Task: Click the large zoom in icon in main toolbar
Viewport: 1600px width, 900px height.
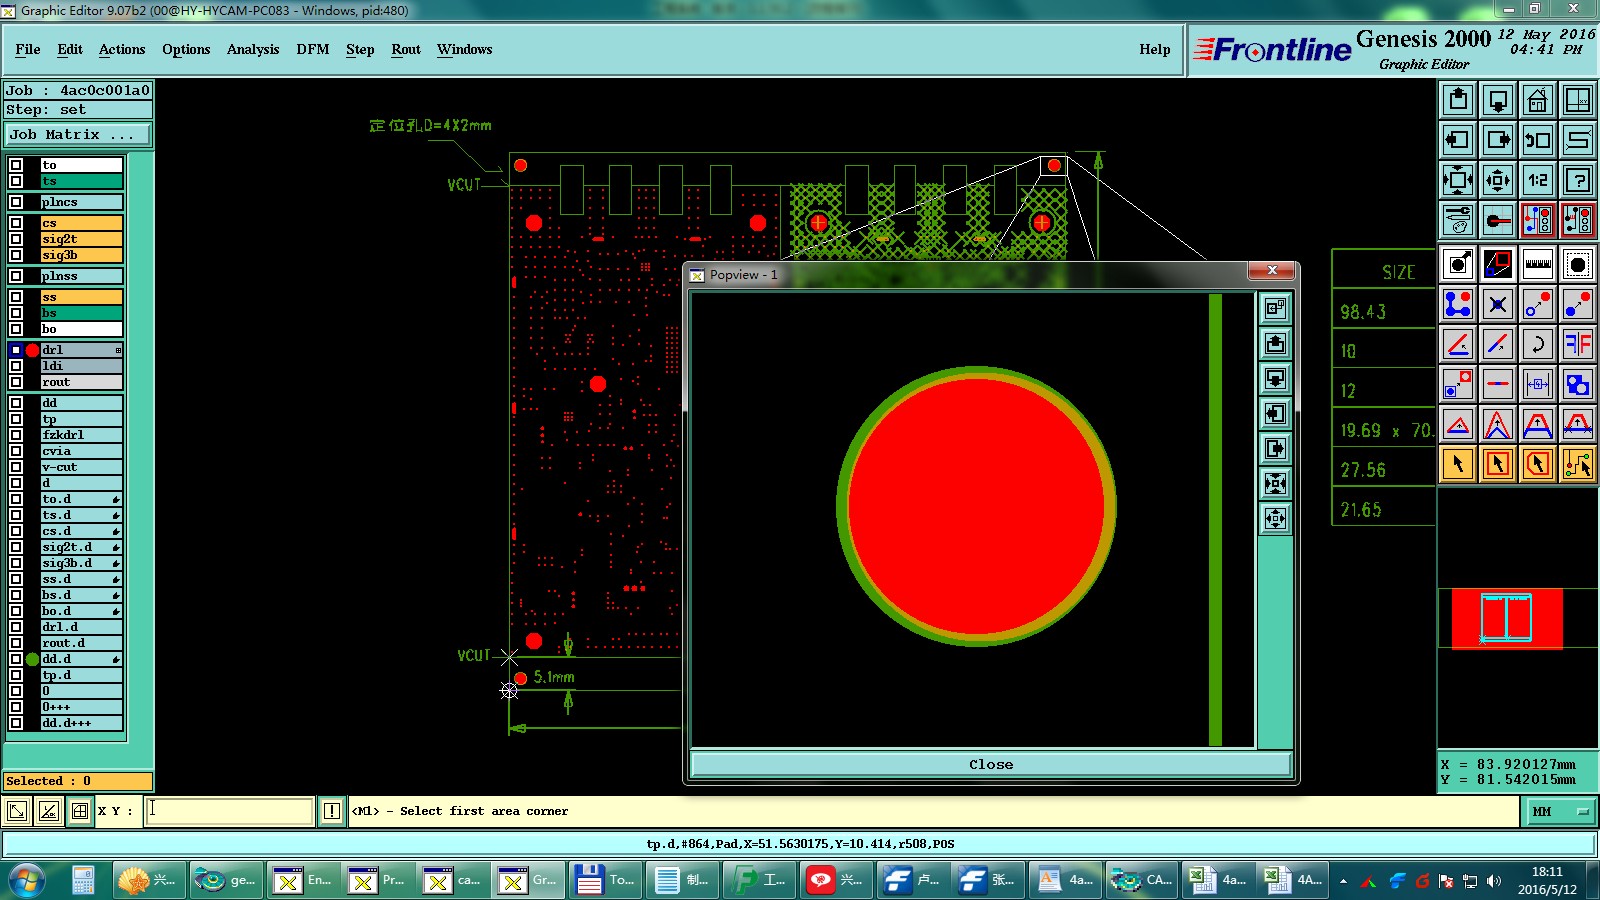Action: click(1458, 180)
